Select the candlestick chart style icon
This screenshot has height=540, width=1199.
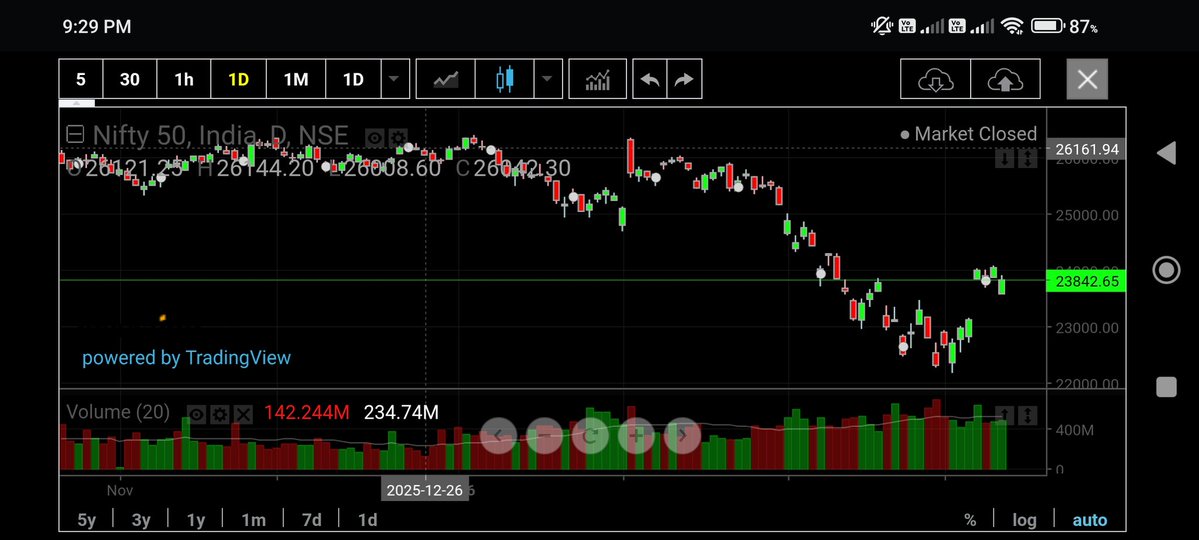pyautogui.click(x=504, y=79)
